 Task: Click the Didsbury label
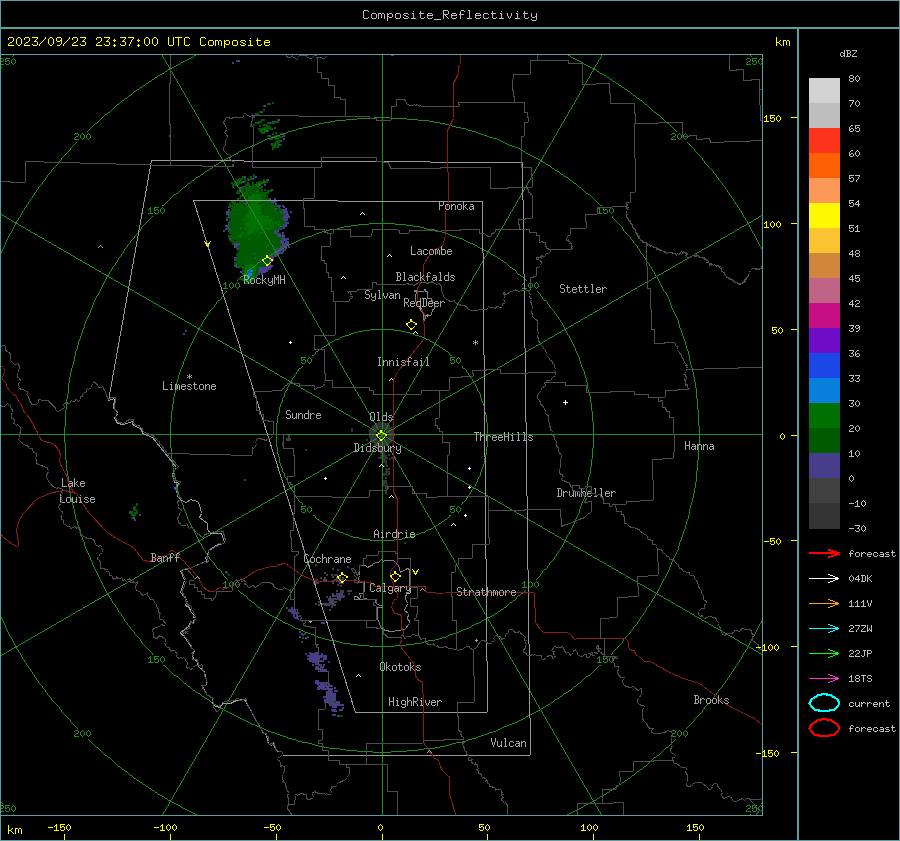[377, 448]
